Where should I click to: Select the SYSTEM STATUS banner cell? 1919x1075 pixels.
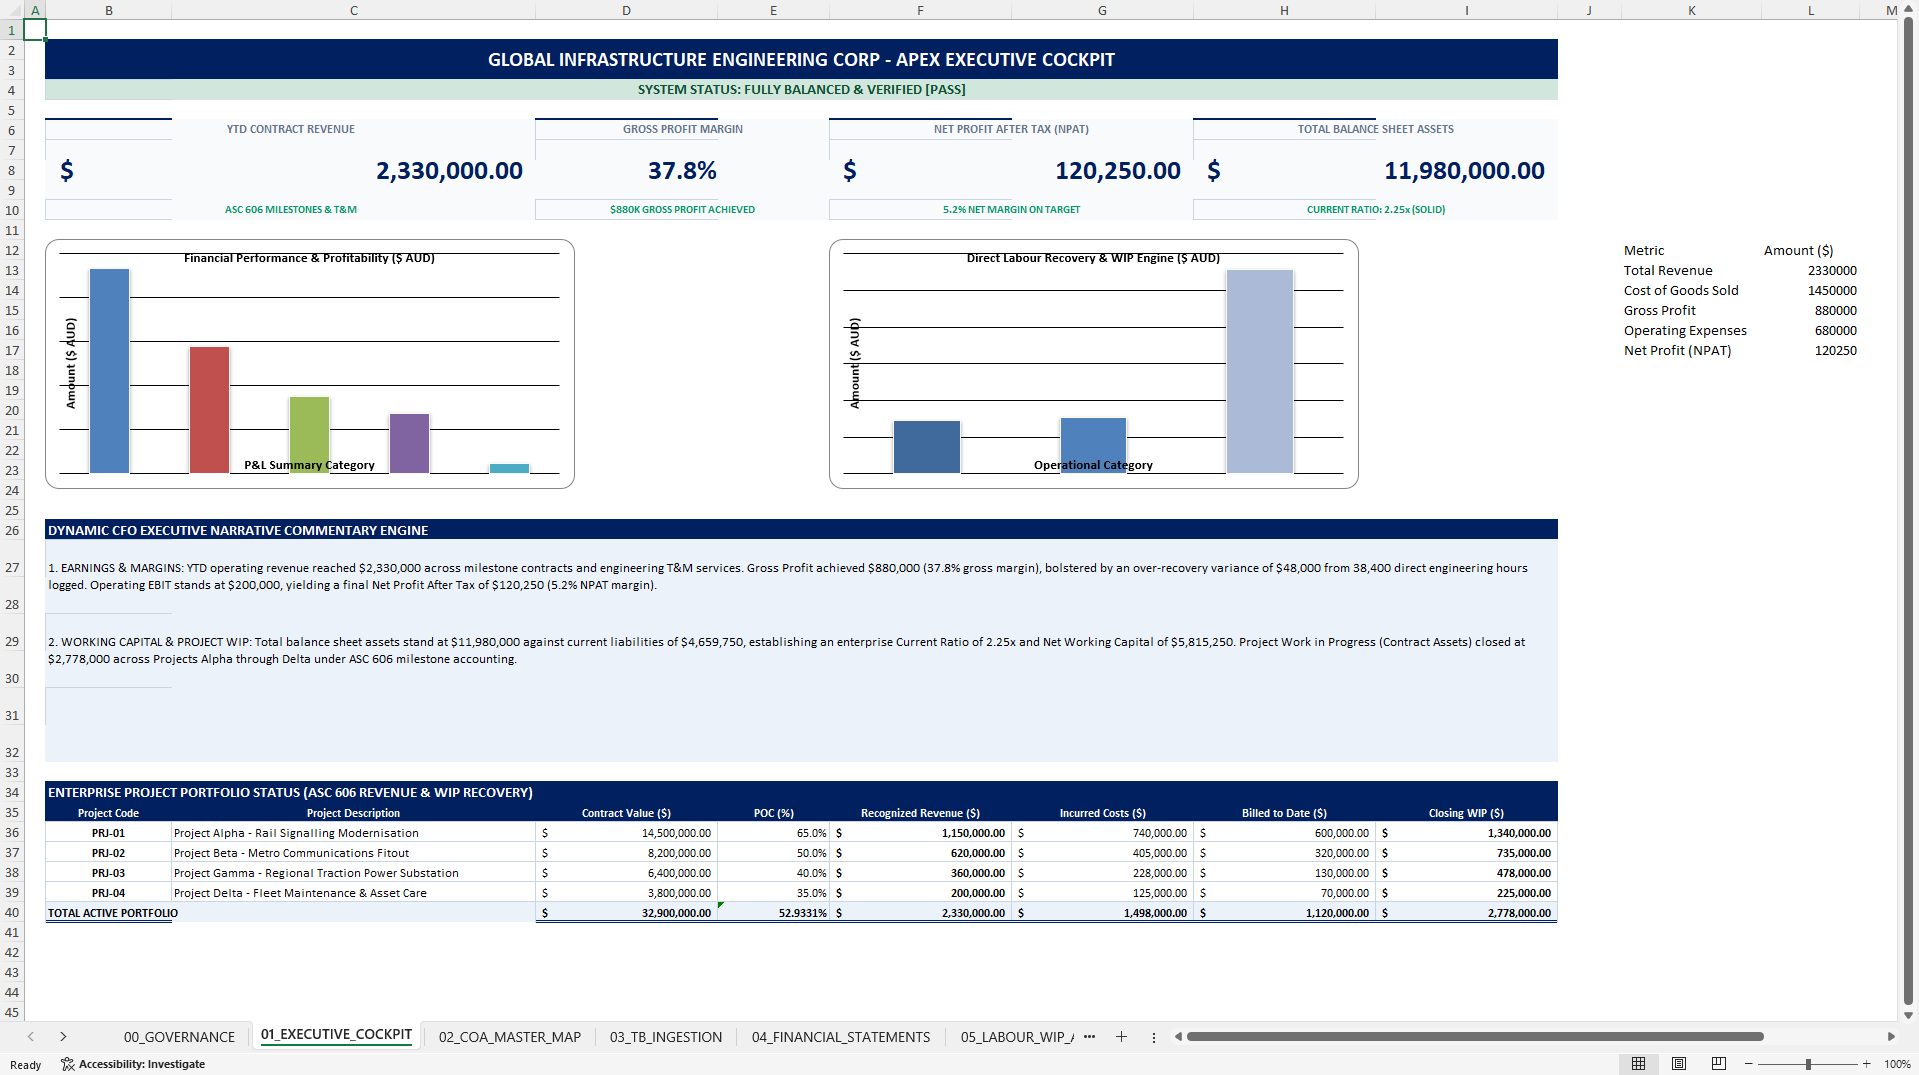click(801, 90)
